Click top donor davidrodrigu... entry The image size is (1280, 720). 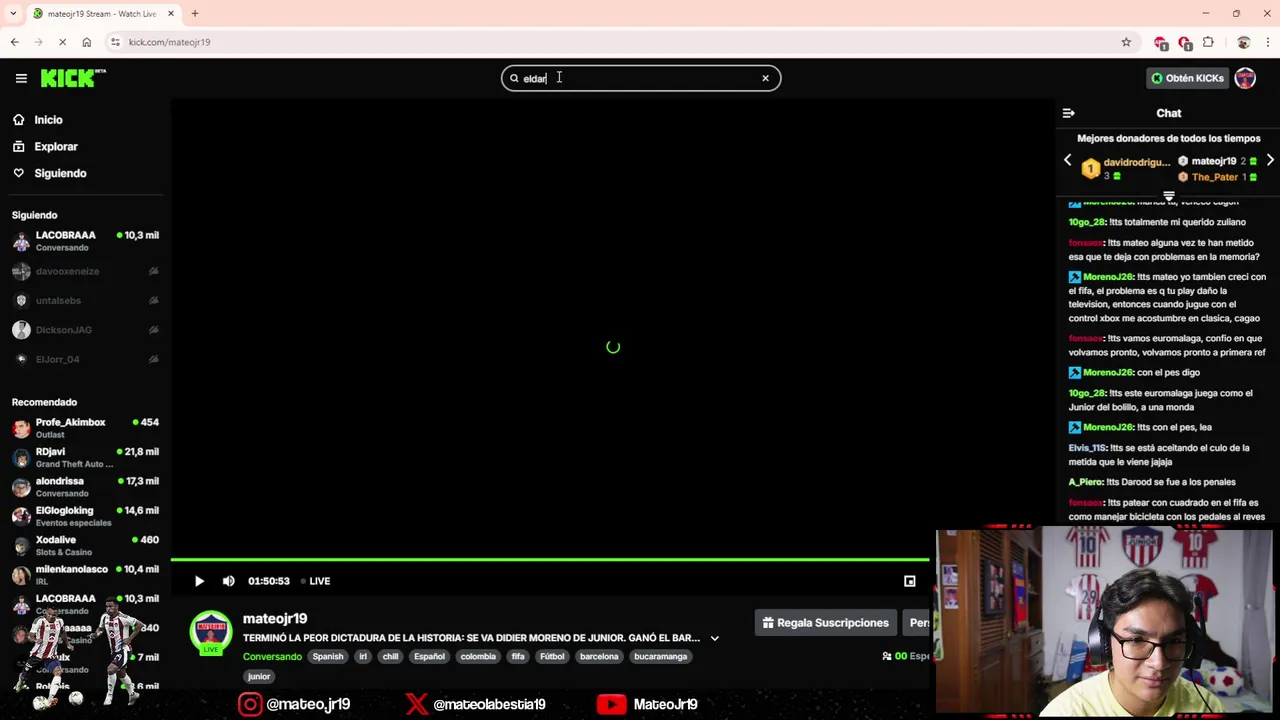(x=1126, y=168)
